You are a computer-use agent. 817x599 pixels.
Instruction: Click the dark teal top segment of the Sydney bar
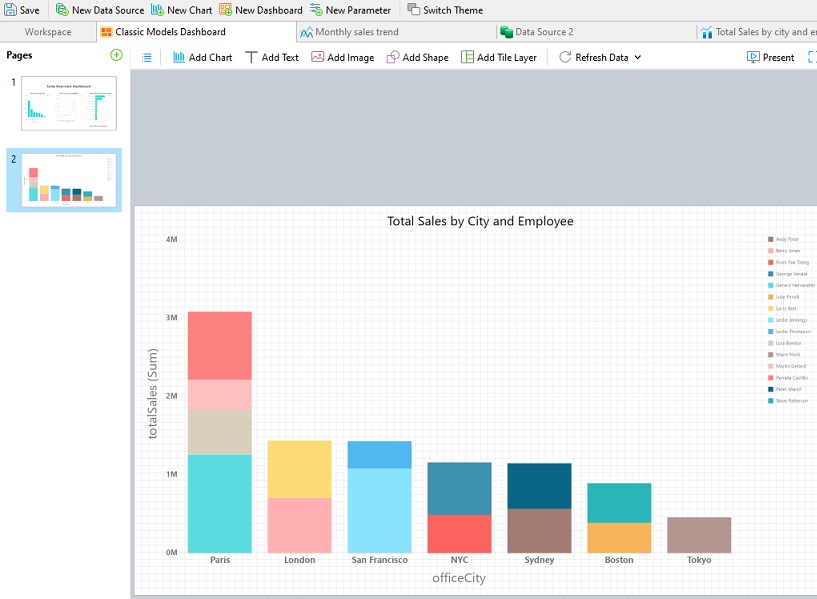(539, 486)
